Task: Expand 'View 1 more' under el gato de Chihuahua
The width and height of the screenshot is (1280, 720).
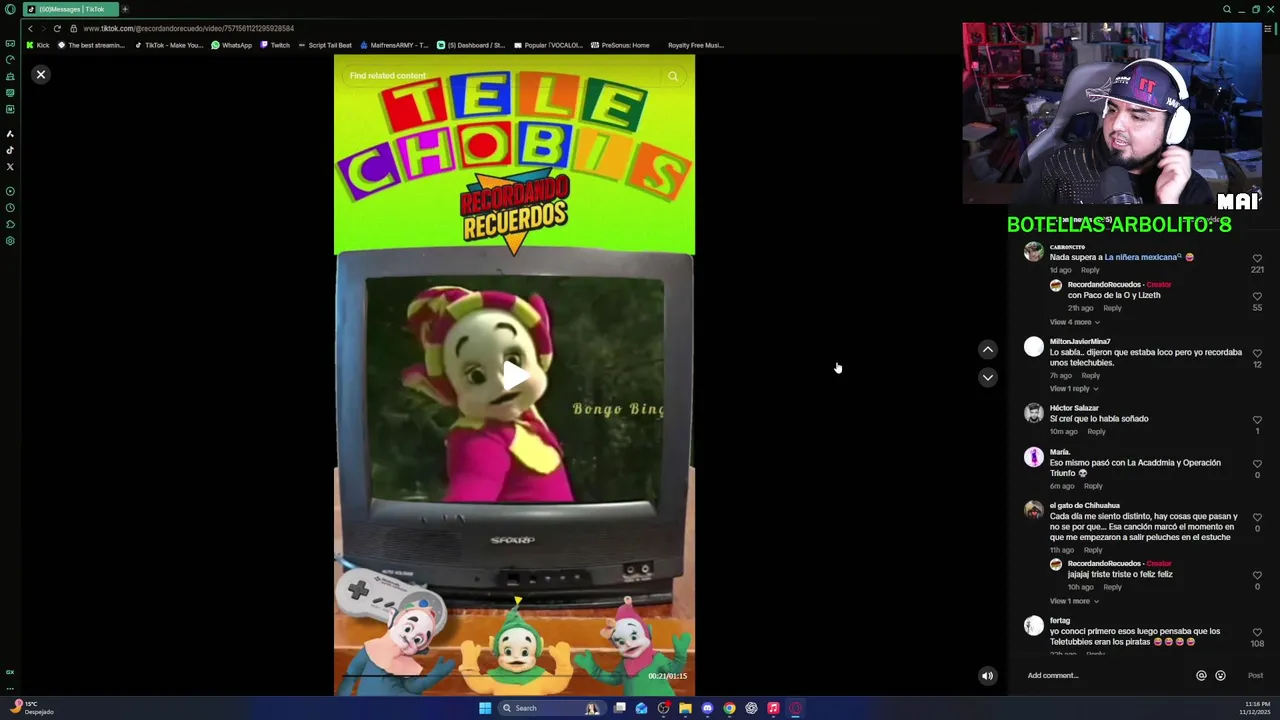Action: 1074,601
